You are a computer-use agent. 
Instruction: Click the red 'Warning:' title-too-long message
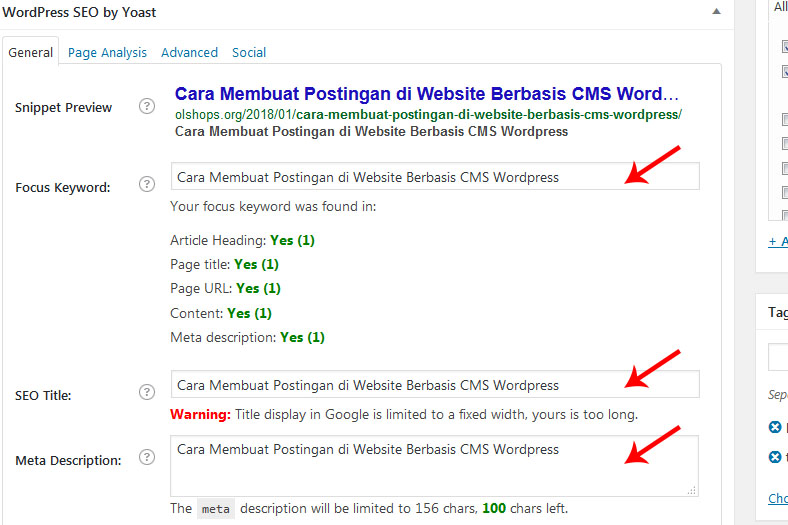tap(404, 414)
